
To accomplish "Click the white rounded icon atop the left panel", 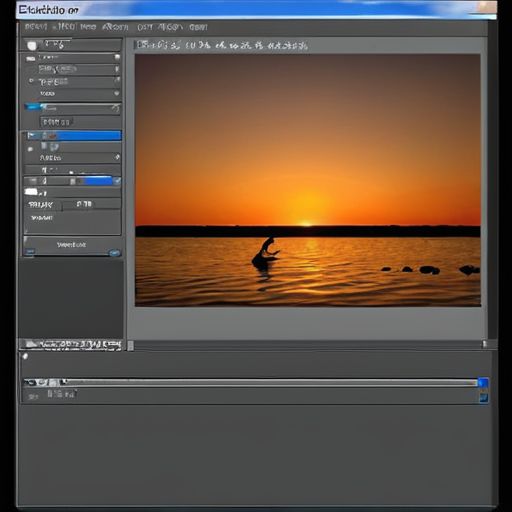I will coord(32,46).
